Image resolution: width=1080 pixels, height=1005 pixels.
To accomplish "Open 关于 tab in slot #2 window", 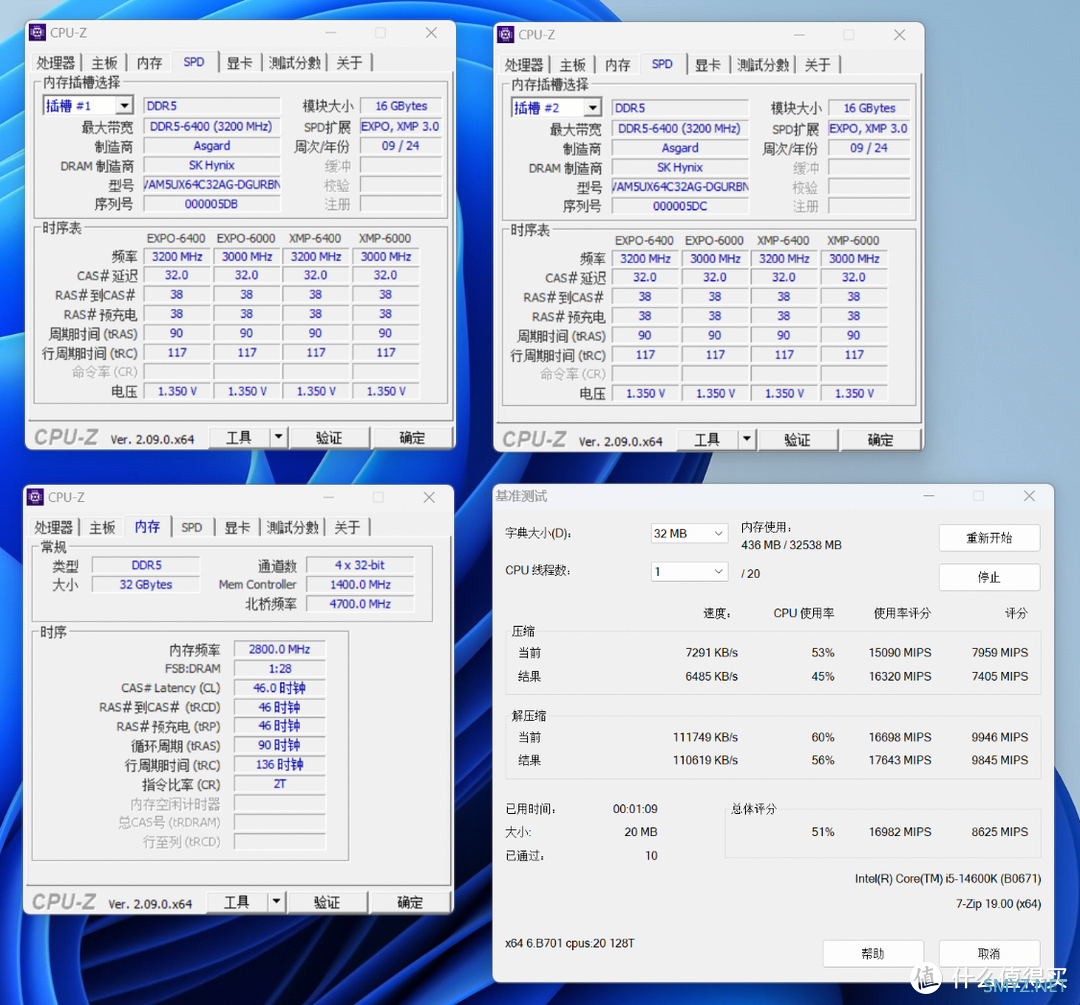I will [818, 65].
